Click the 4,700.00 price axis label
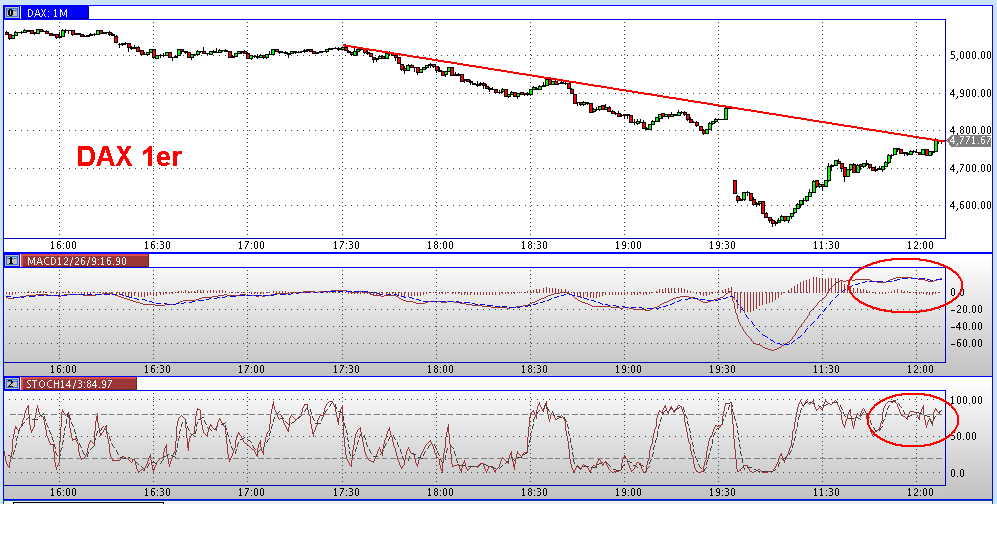The image size is (997, 536). coord(970,168)
